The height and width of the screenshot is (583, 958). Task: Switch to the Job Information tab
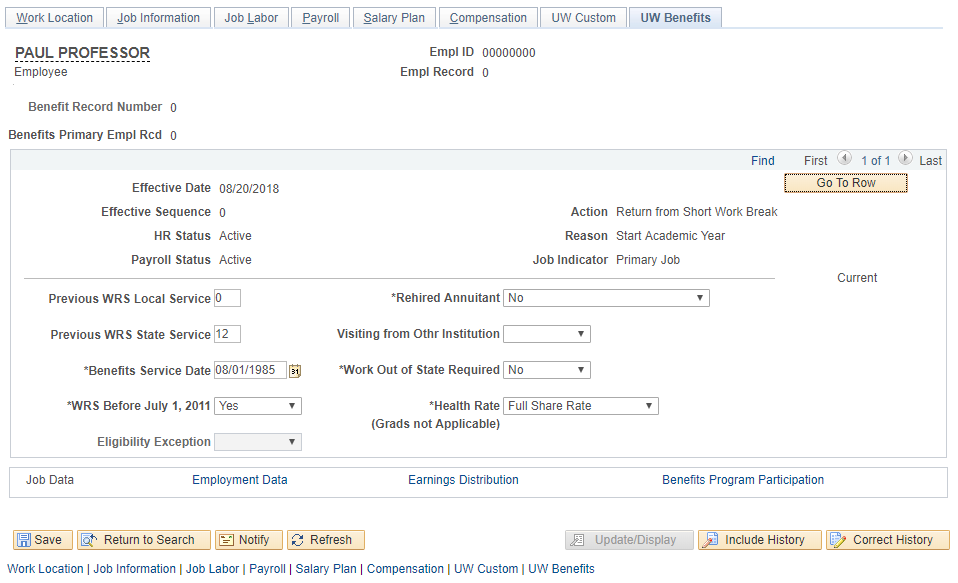tap(158, 18)
